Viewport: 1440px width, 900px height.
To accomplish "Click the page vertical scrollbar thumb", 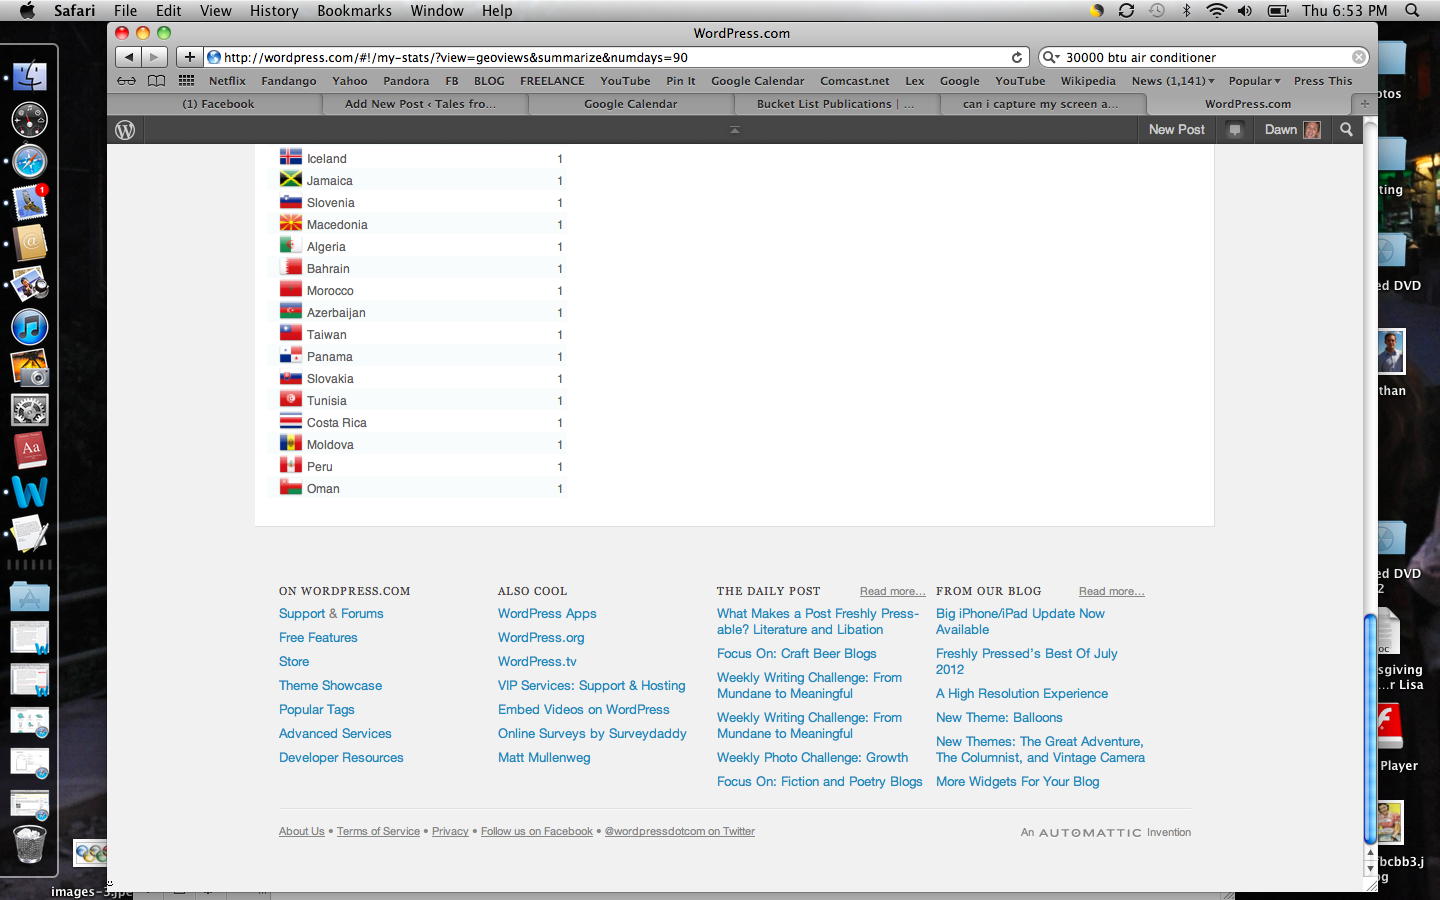I will click(x=1370, y=730).
